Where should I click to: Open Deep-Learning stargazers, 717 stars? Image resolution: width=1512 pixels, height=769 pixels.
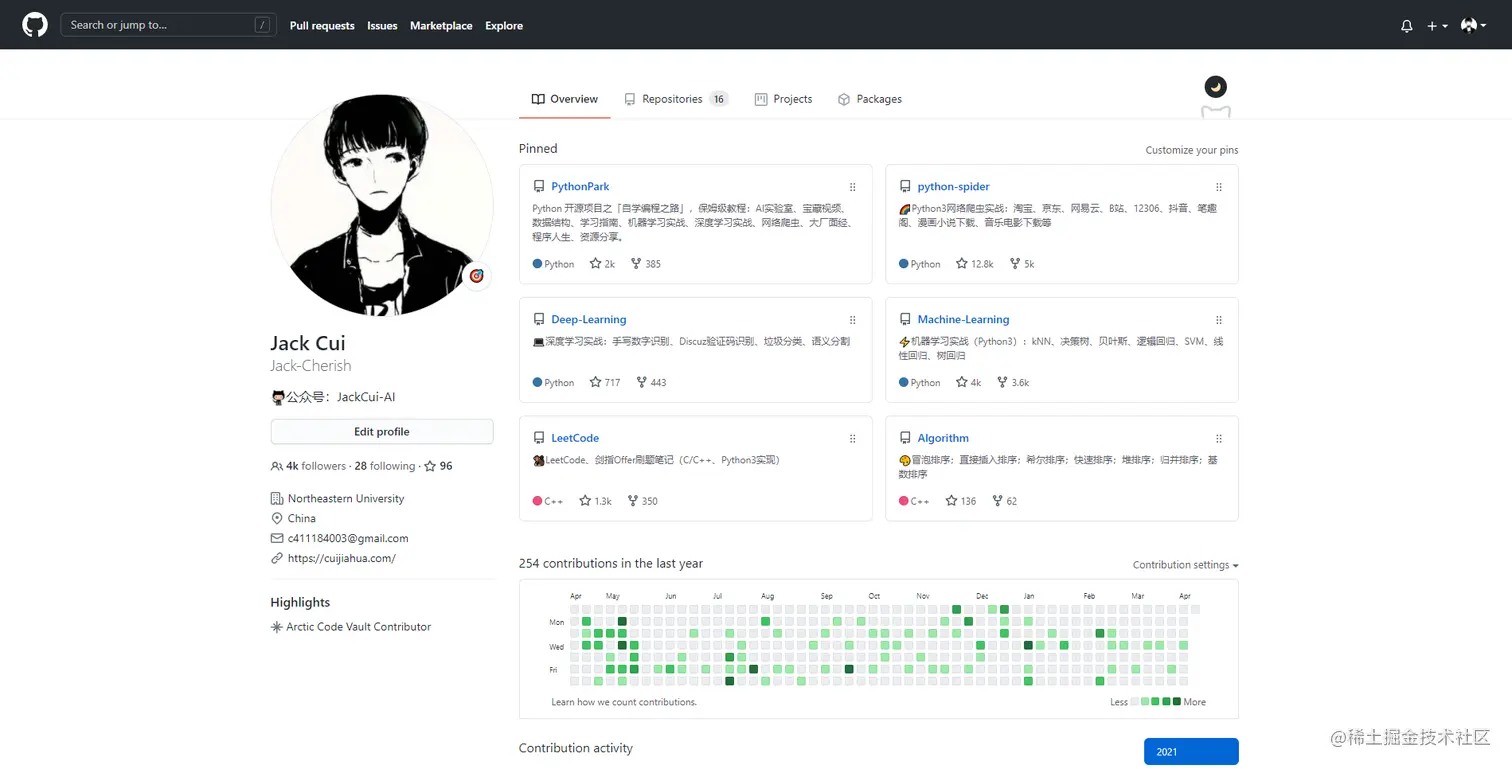605,382
